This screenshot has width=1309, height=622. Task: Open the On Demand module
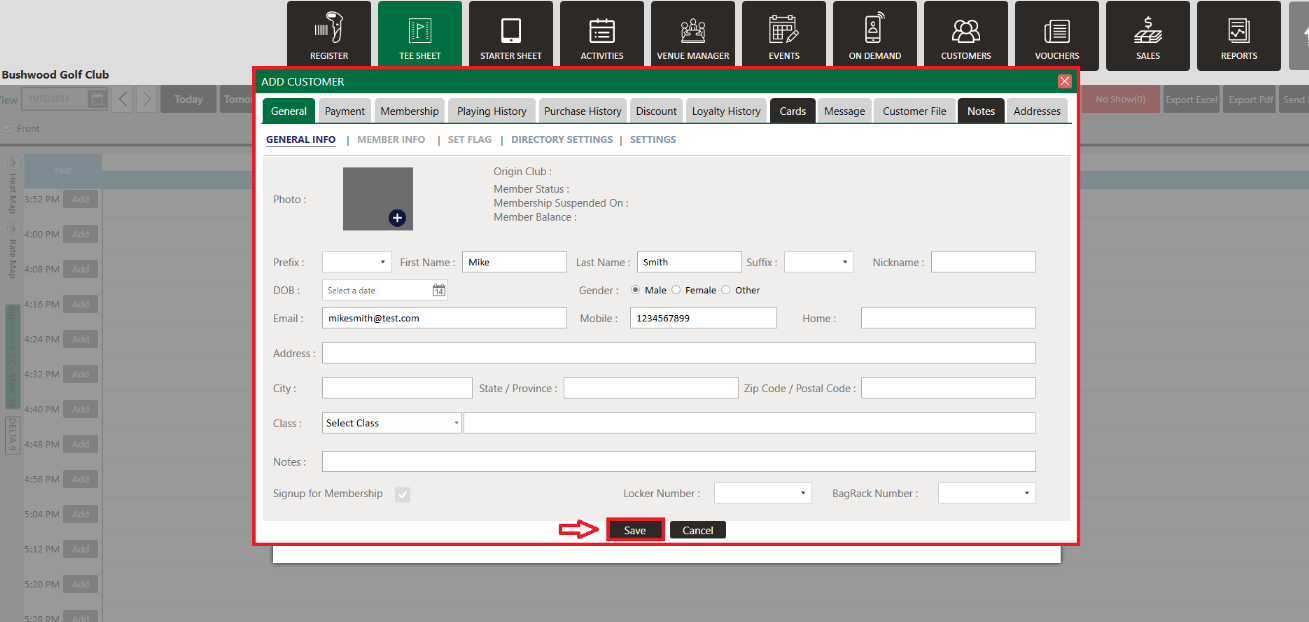(x=875, y=35)
